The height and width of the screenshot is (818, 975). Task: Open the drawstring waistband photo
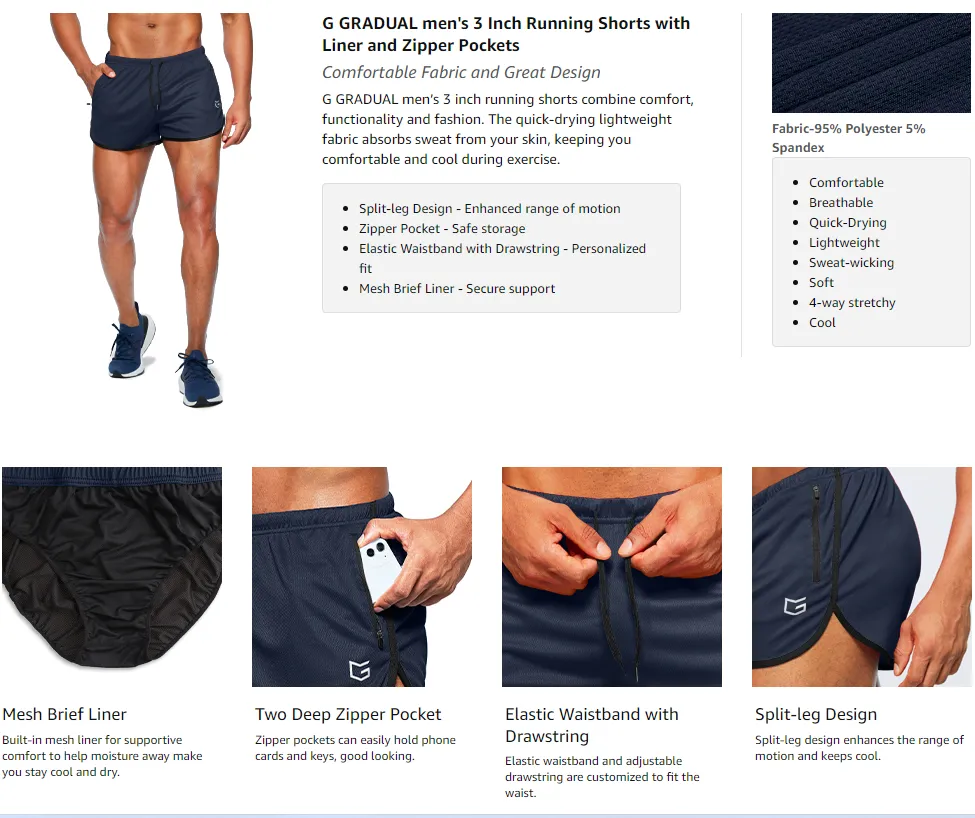(x=612, y=577)
